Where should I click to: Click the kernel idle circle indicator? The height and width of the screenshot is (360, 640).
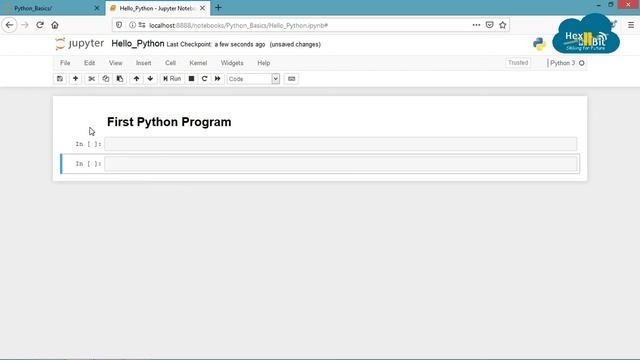[582, 63]
